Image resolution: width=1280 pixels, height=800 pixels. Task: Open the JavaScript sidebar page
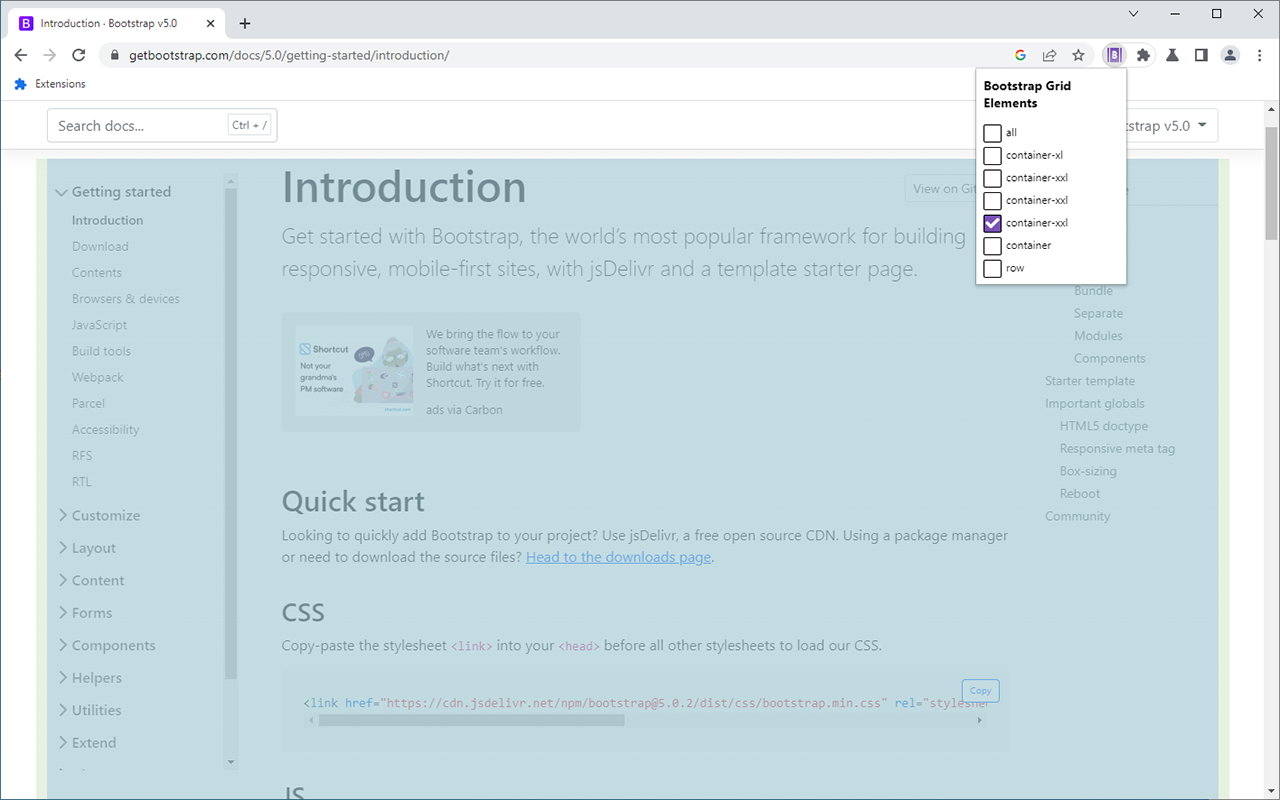100,325
